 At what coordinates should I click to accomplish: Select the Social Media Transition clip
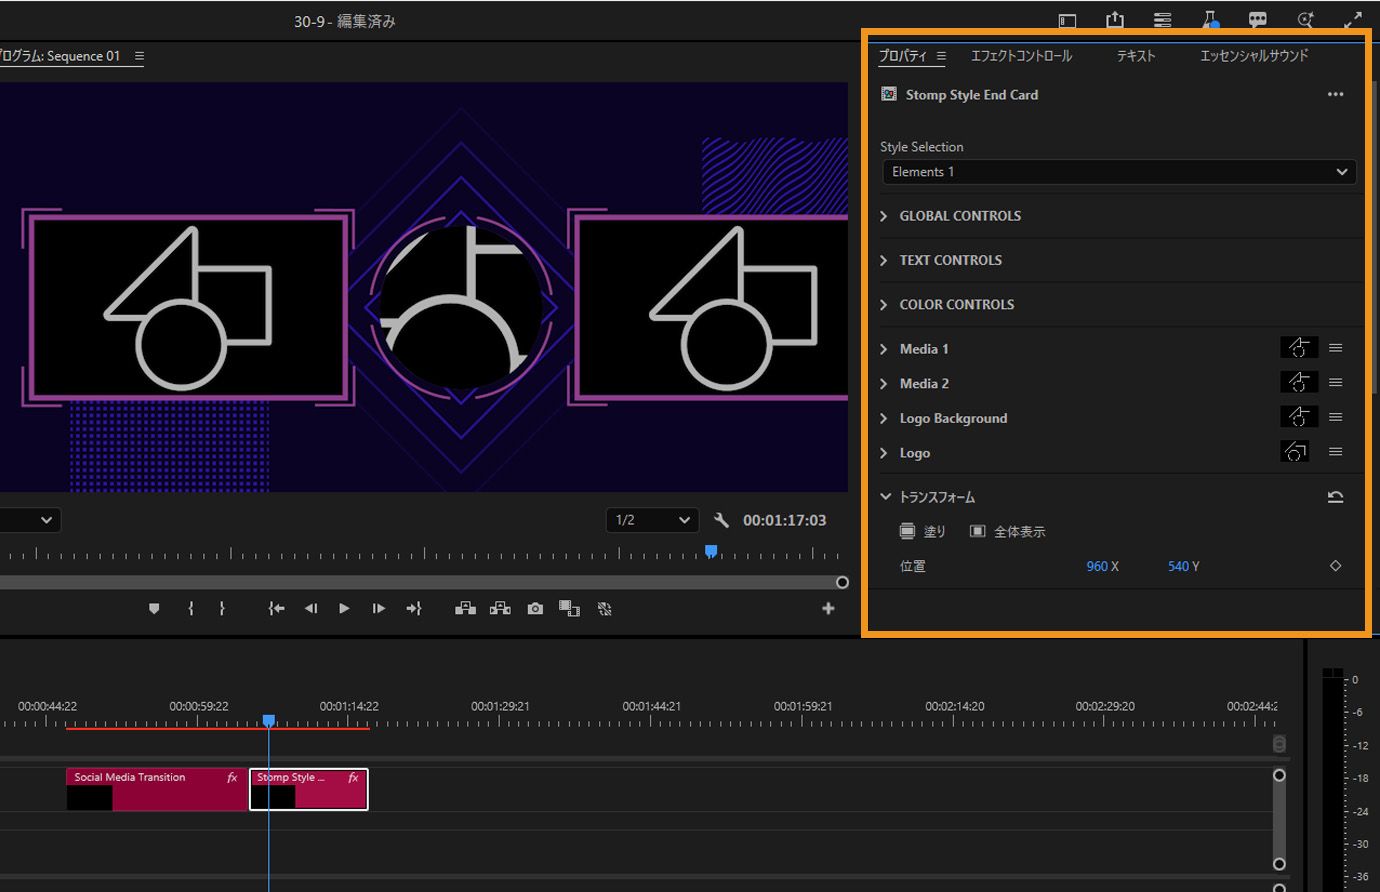click(x=155, y=788)
